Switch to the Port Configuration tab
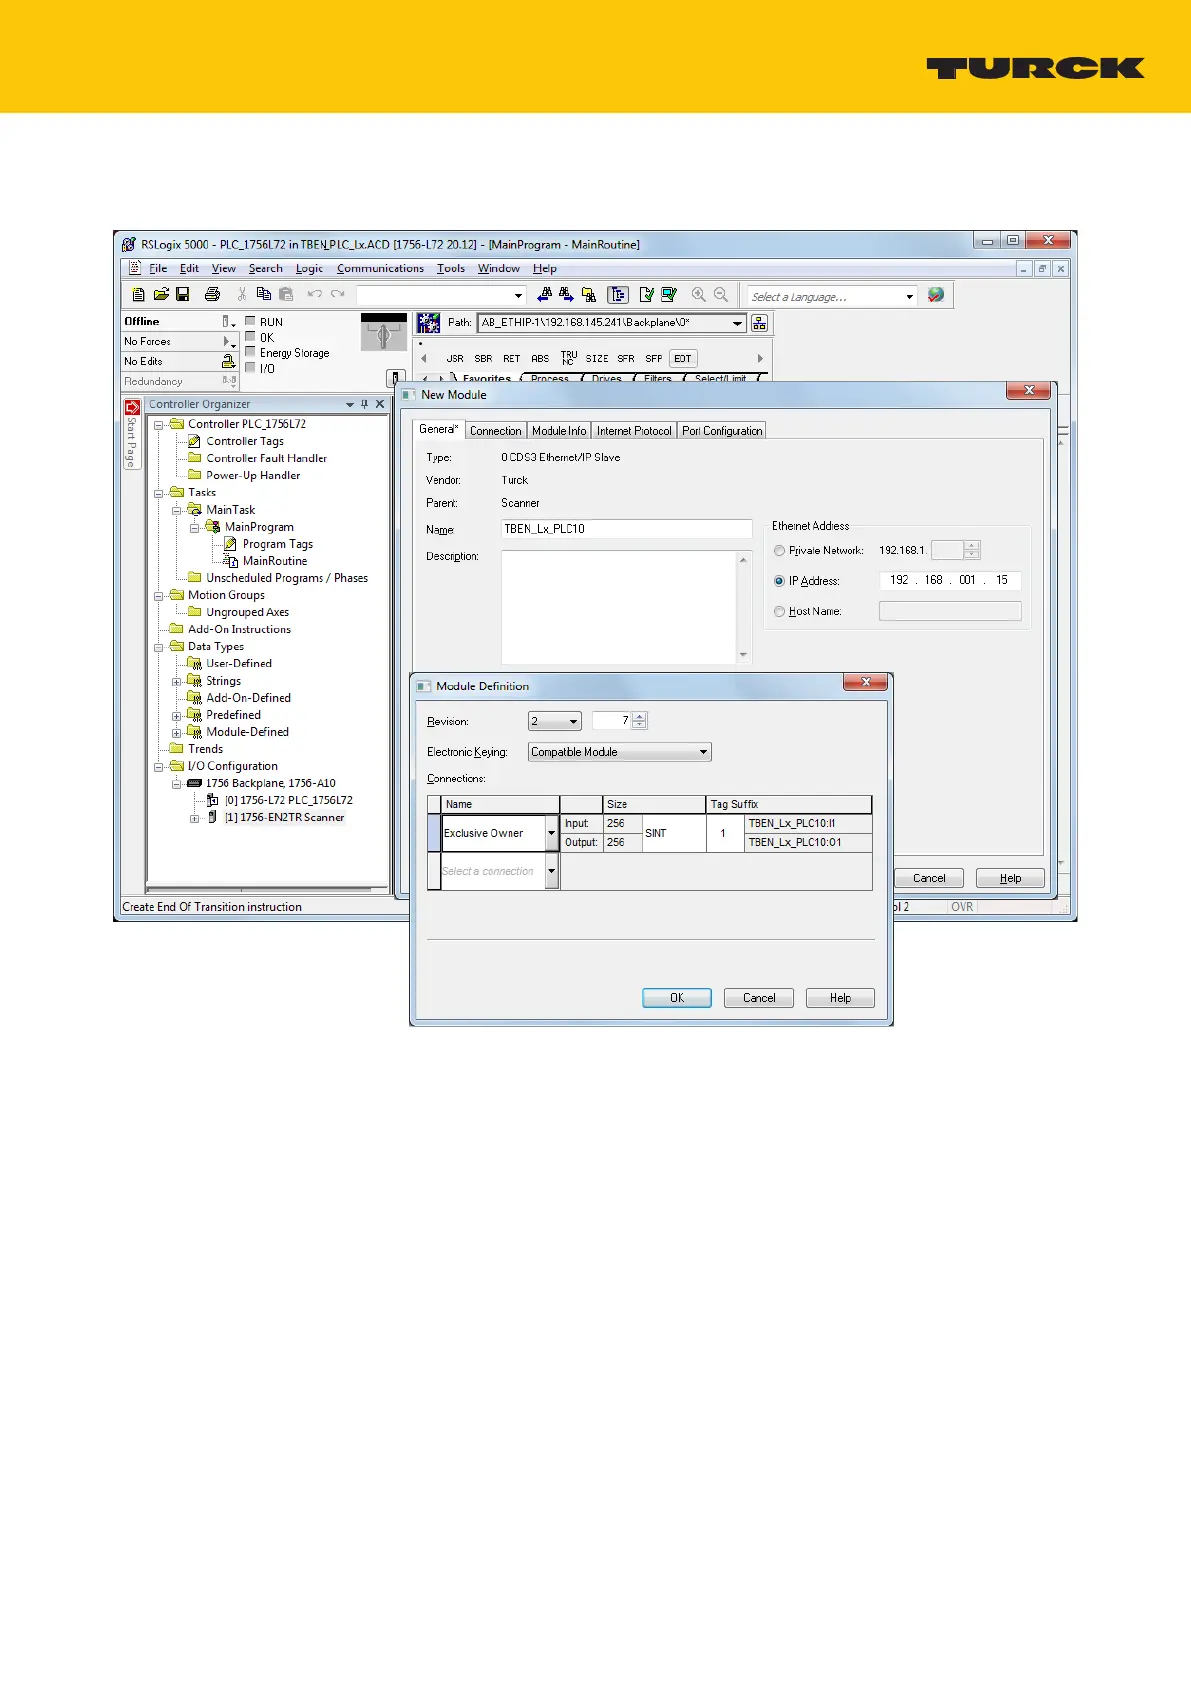The height and width of the screenshot is (1684, 1191). tap(722, 431)
